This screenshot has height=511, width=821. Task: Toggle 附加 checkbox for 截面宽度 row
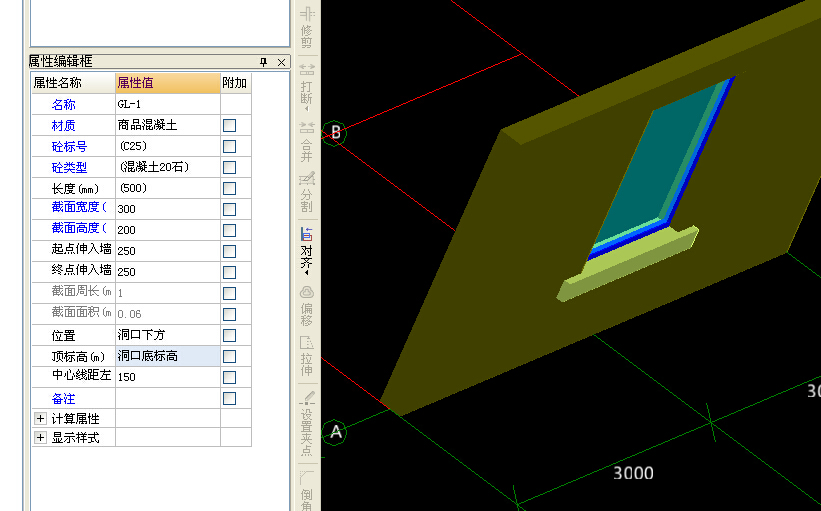[x=229, y=209]
